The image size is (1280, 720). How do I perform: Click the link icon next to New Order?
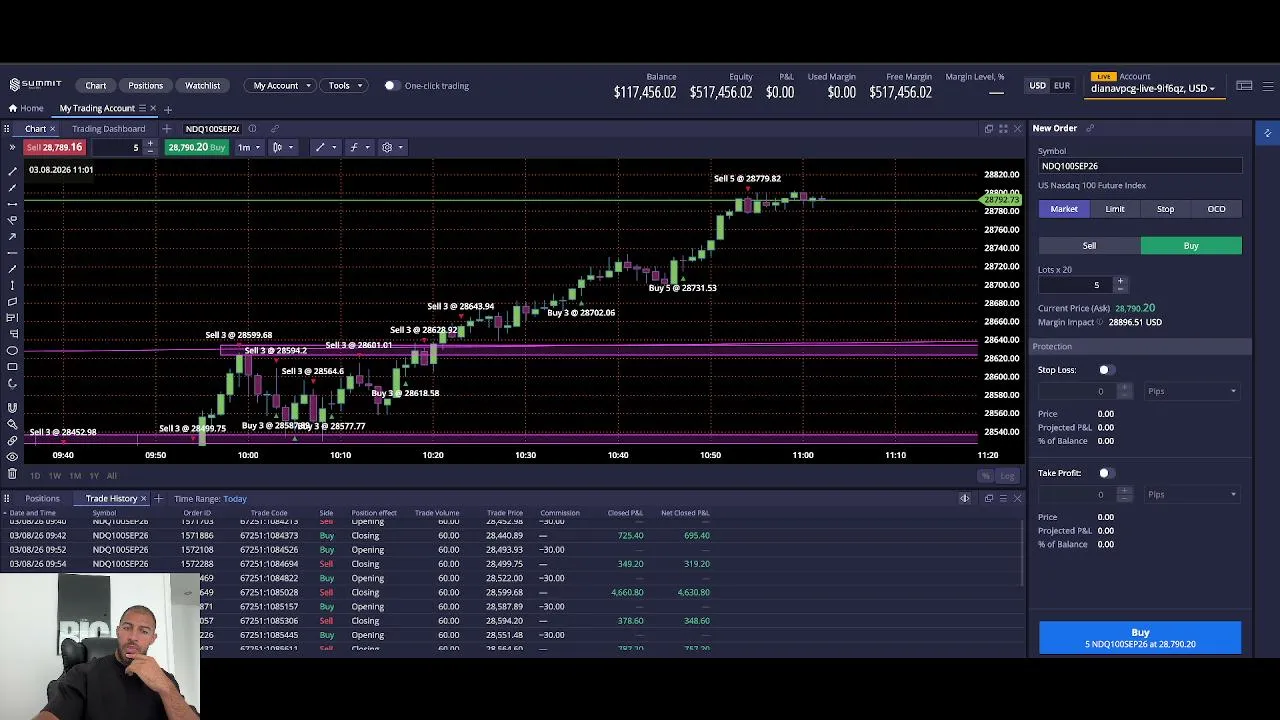(1090, 128)
